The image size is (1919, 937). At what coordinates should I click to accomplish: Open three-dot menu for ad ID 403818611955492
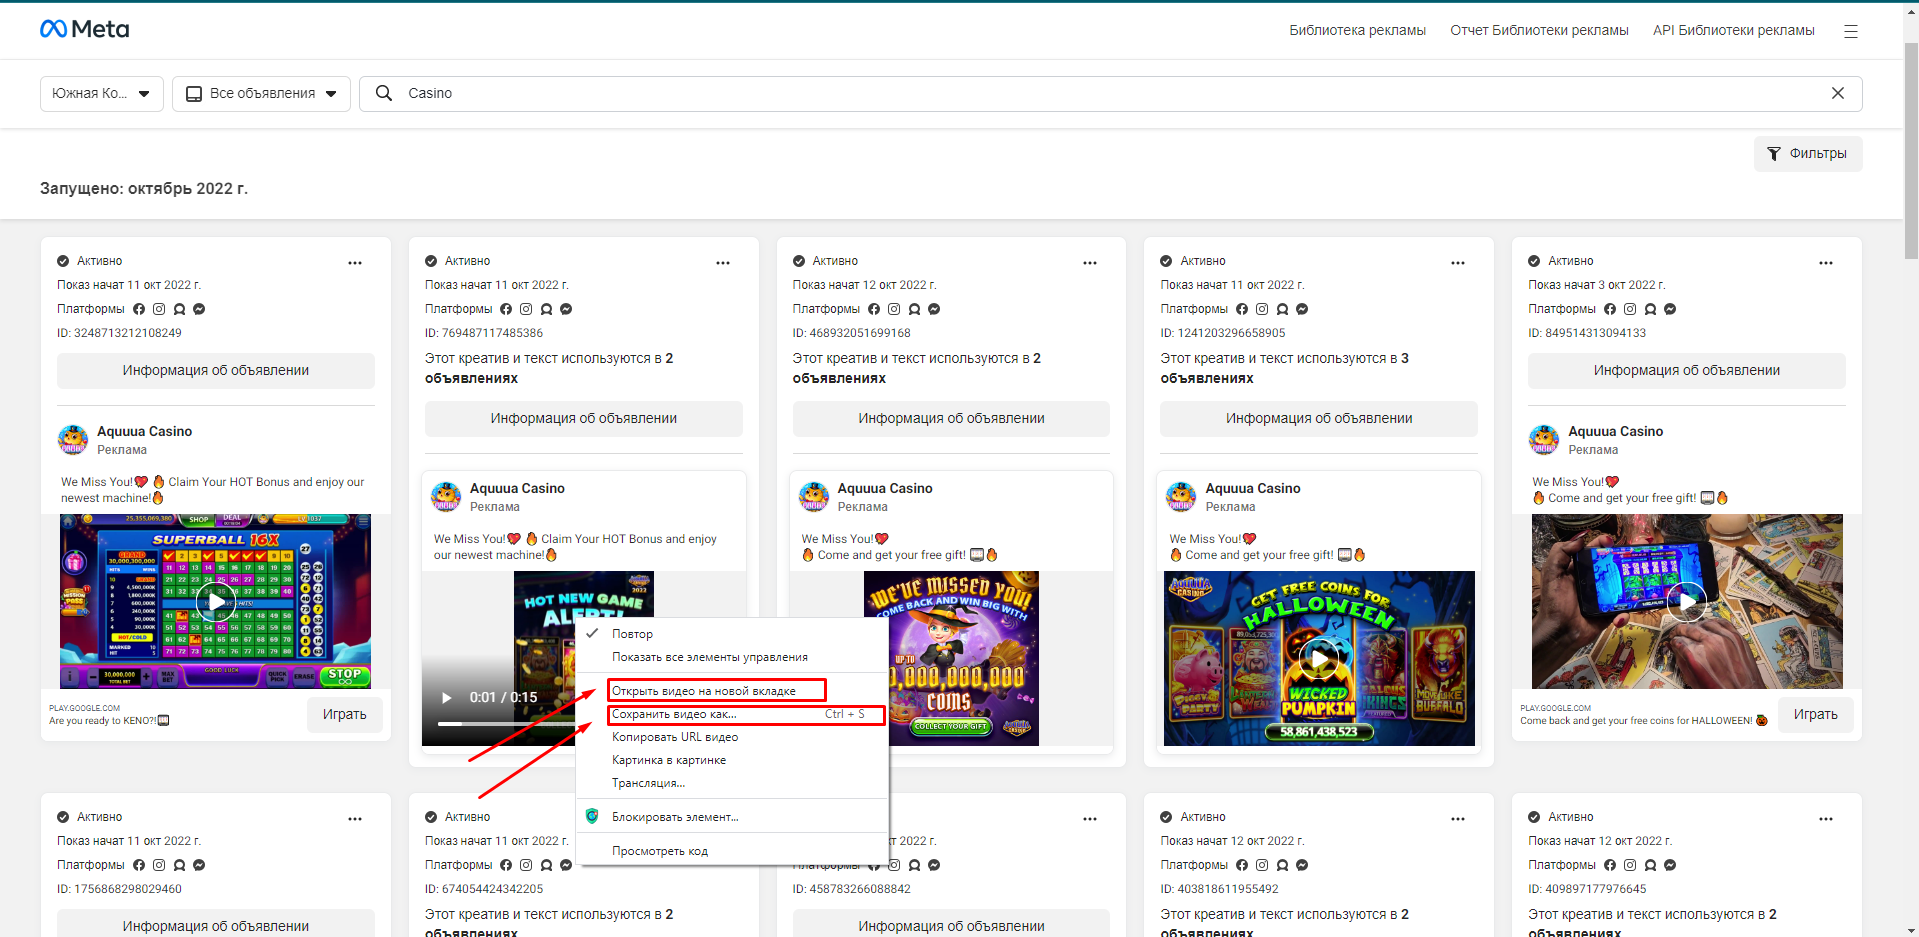point(1458,818)
